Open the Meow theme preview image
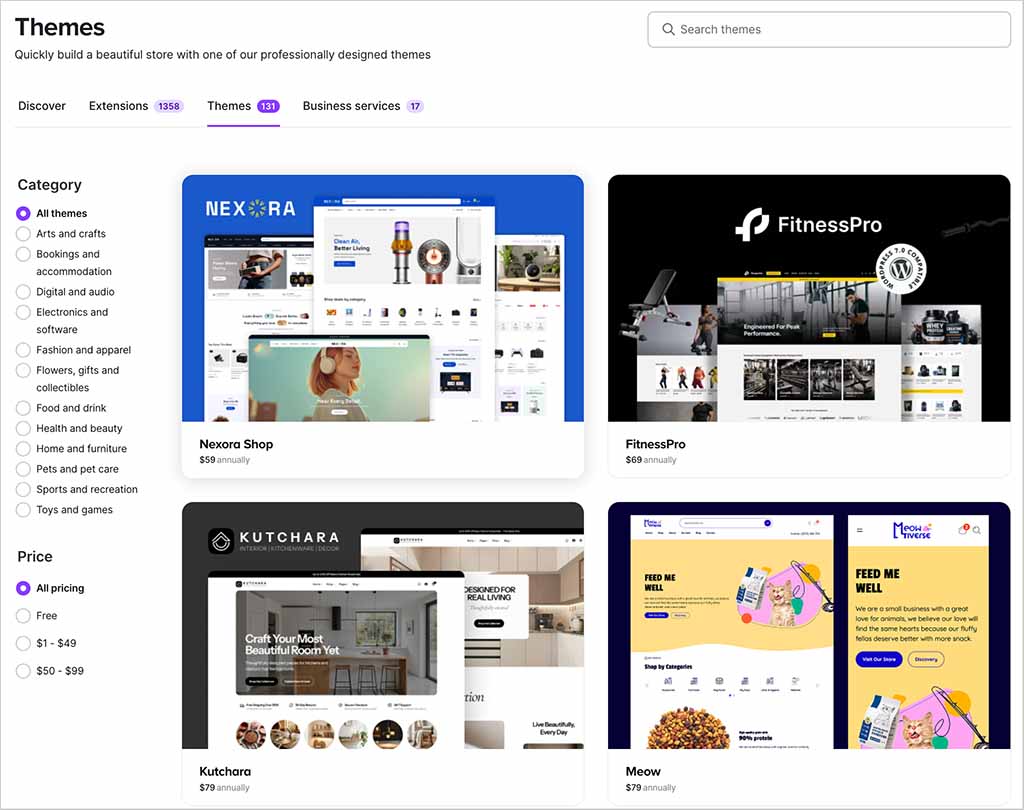1024x810 pixels. pyautogui.click(x=809, y=626)
